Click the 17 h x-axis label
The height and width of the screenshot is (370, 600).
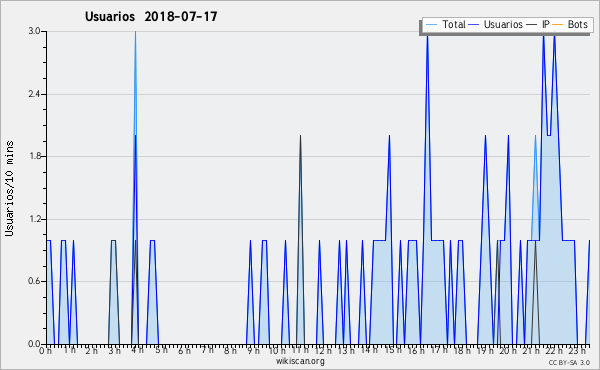pos(439,350)
